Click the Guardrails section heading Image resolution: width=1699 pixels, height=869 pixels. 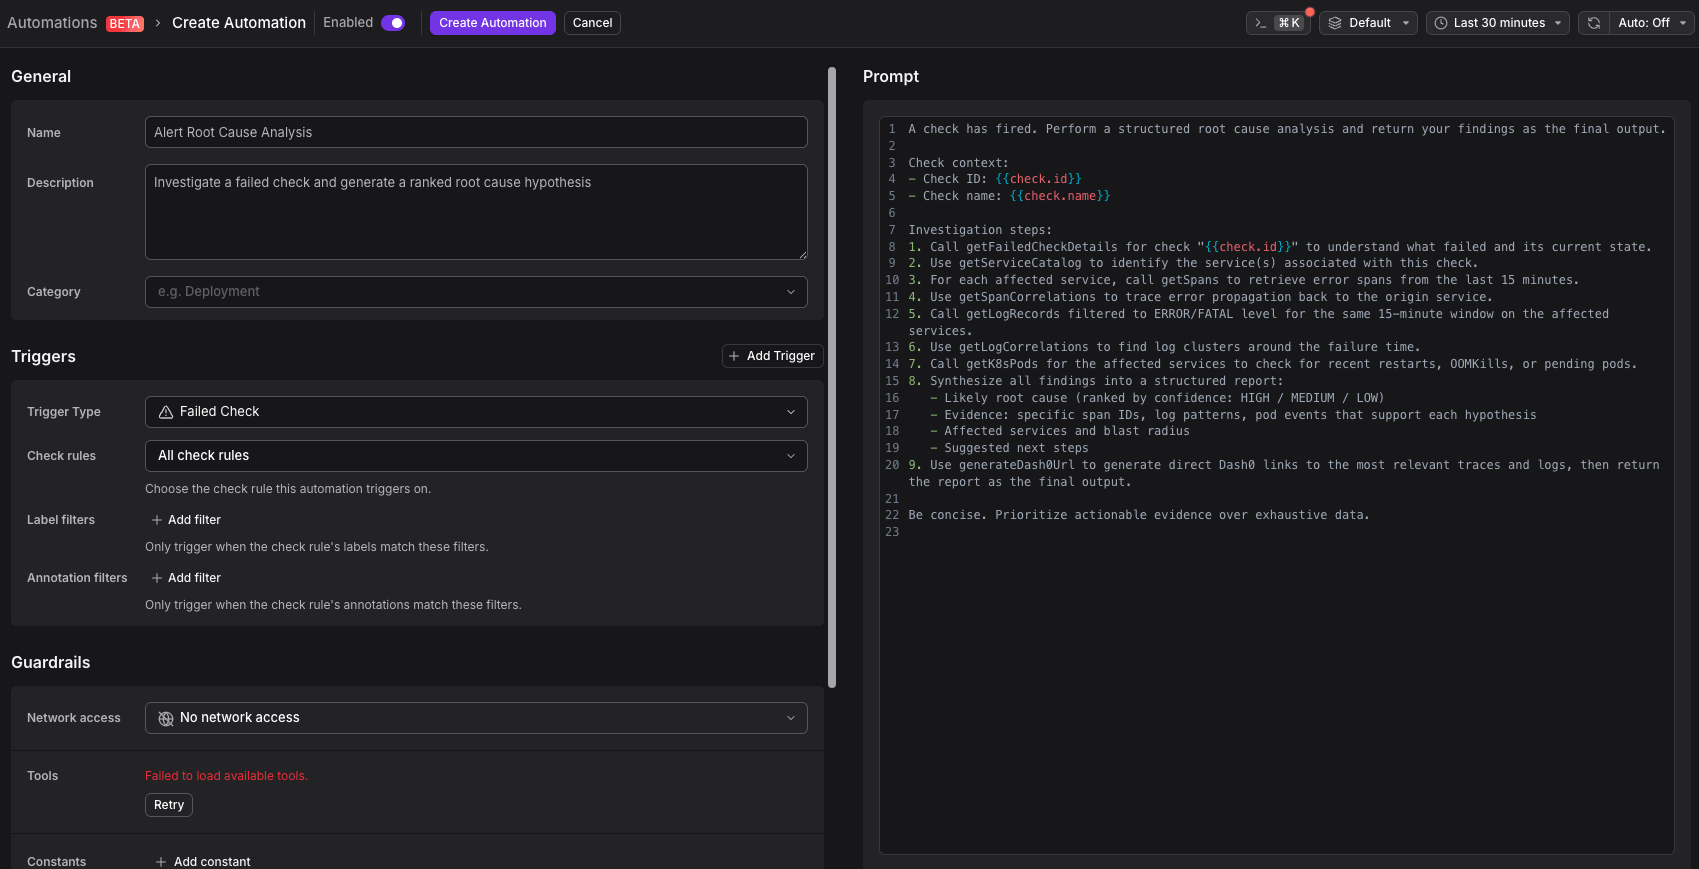51,663
